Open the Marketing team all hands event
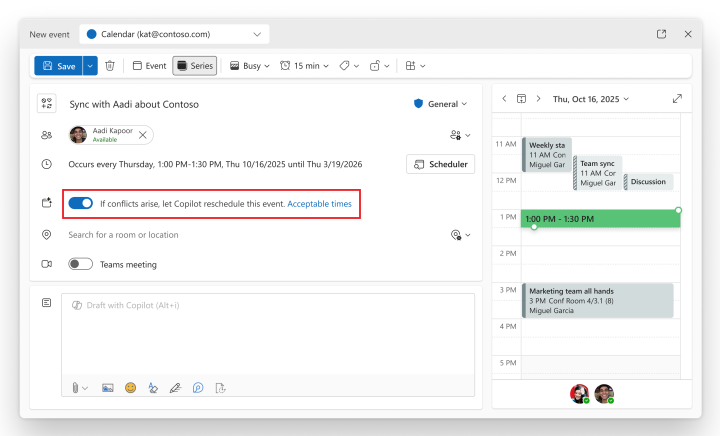 (x=597, y=301)
